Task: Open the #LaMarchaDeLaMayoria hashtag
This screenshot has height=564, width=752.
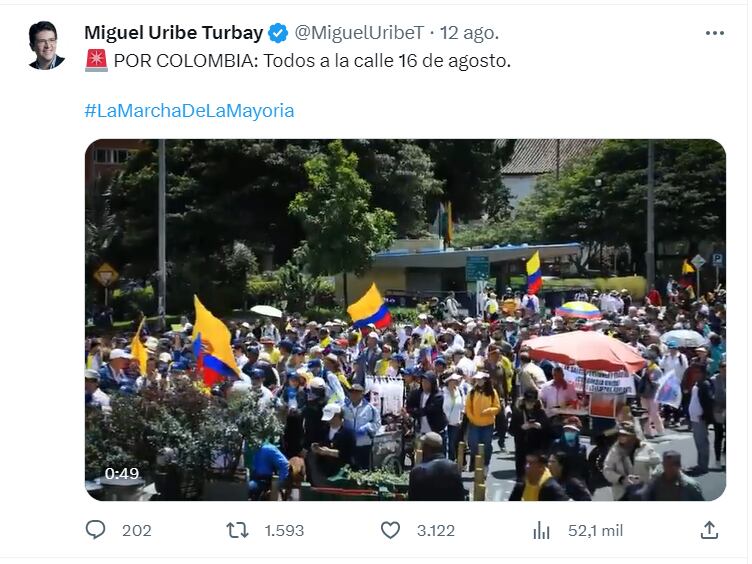Action: [x=189, y=111]
